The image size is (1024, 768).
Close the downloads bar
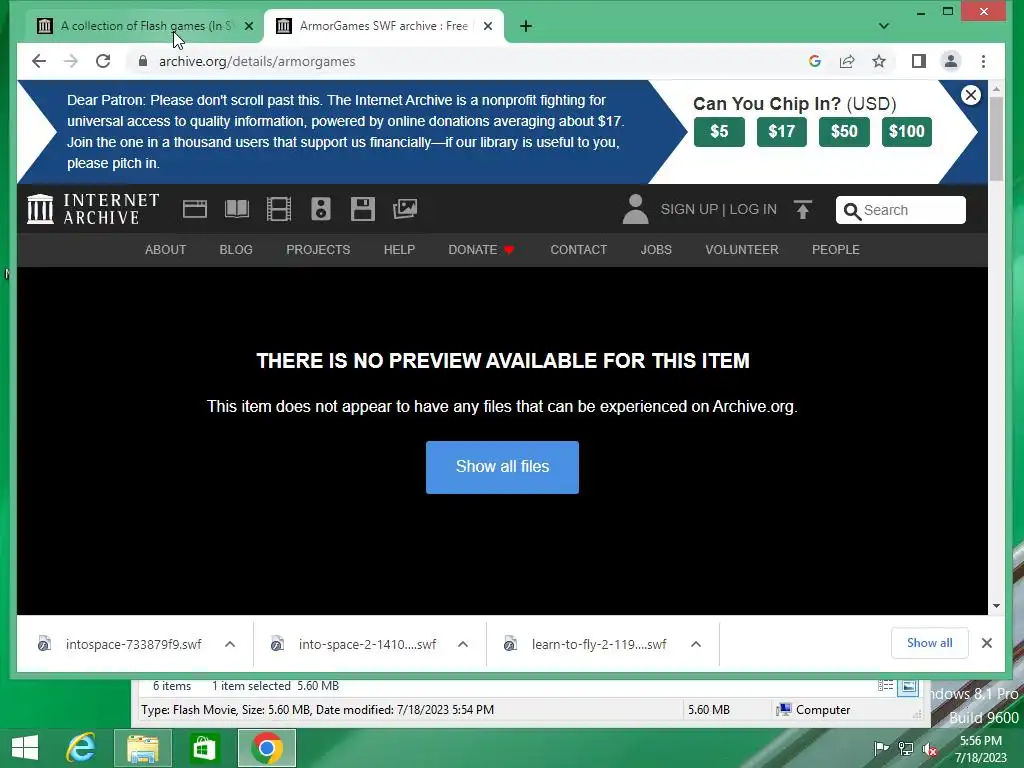987,643
